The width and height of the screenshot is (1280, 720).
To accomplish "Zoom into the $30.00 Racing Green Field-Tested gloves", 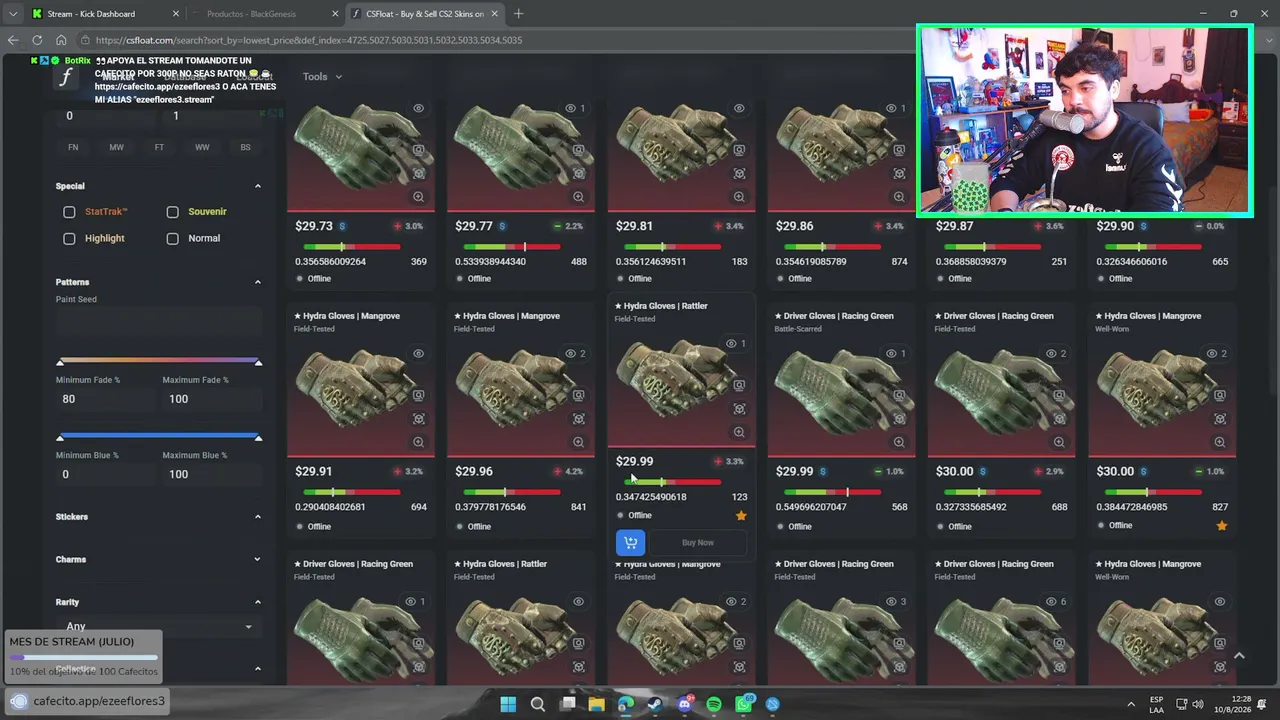I will (x=1059, y=442).
